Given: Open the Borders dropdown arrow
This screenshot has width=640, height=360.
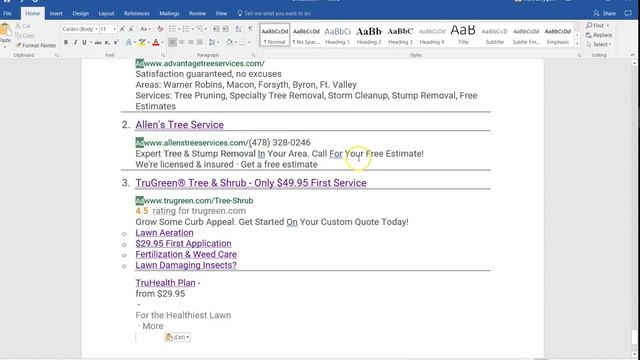Looking at the screenshot, I should [249, 42].
